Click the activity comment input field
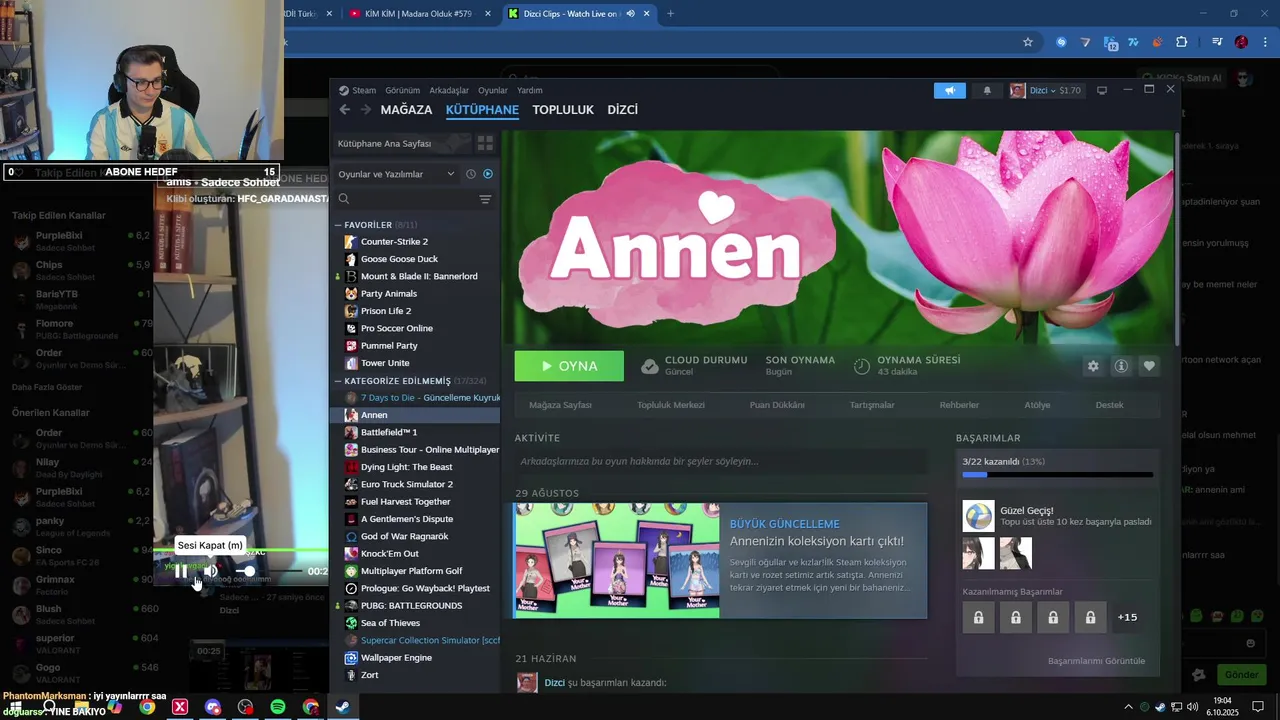The width and height of the screenshot is (1280, 720). click(x=720, y=461)
